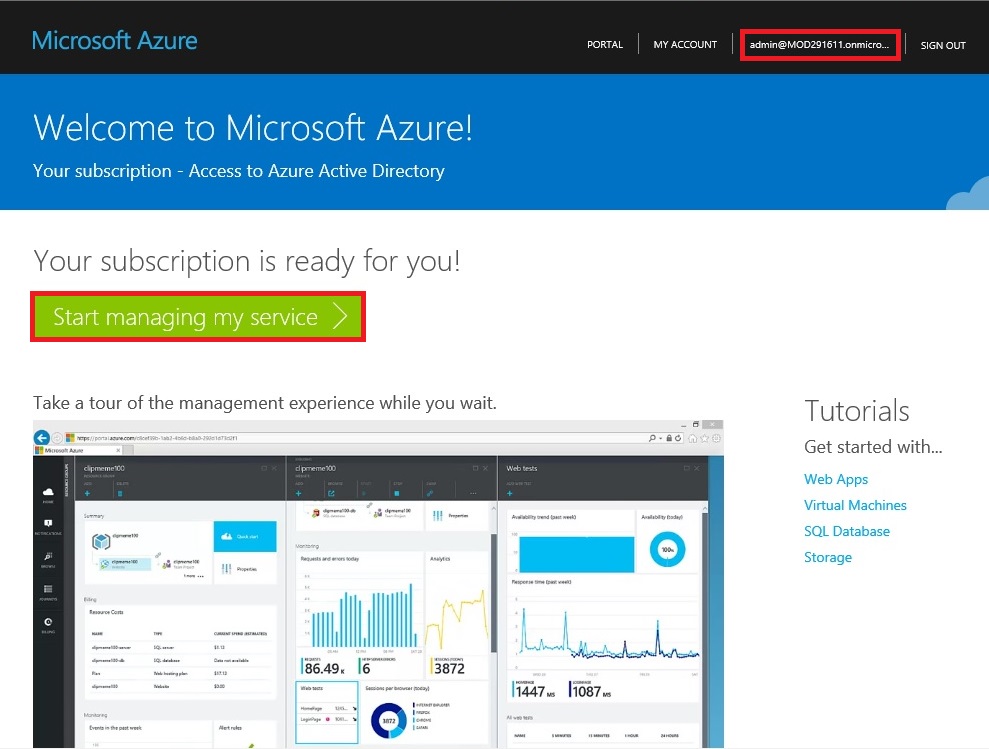Open the Billing icon in sidebar

[47, 624]
